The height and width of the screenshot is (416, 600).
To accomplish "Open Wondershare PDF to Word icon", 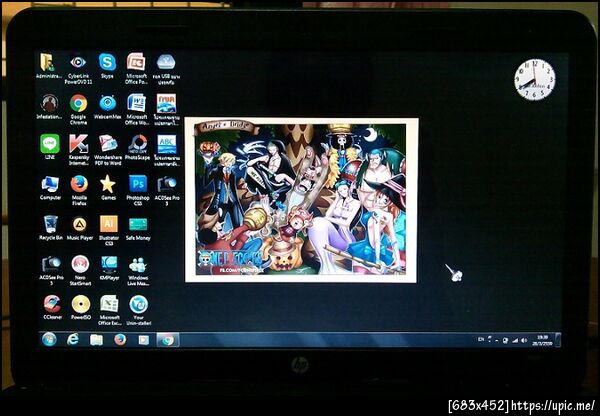I will (108, 149).
